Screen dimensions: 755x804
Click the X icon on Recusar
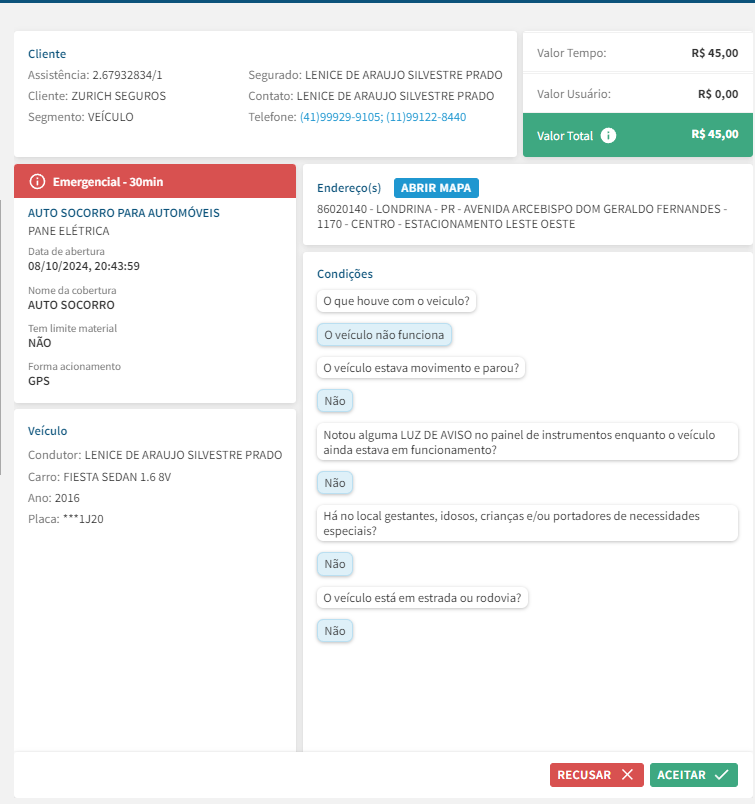tap(627, 775)
